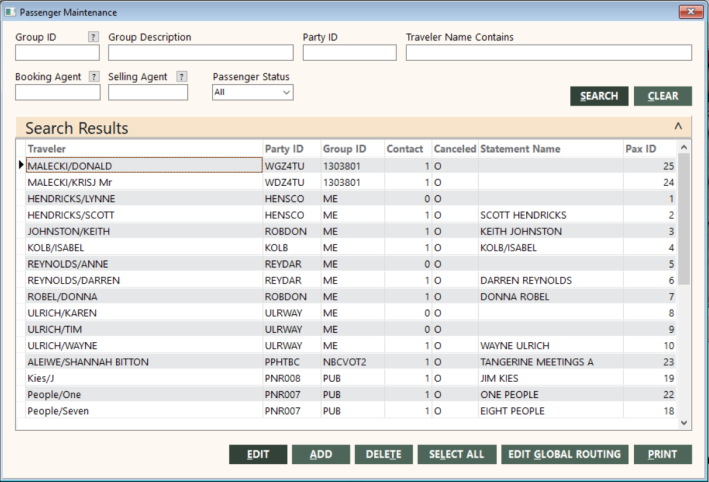Viewport: 709px width, 482px height.
Task: Click the CLEAR button
Action: click(x=663, y=96)
